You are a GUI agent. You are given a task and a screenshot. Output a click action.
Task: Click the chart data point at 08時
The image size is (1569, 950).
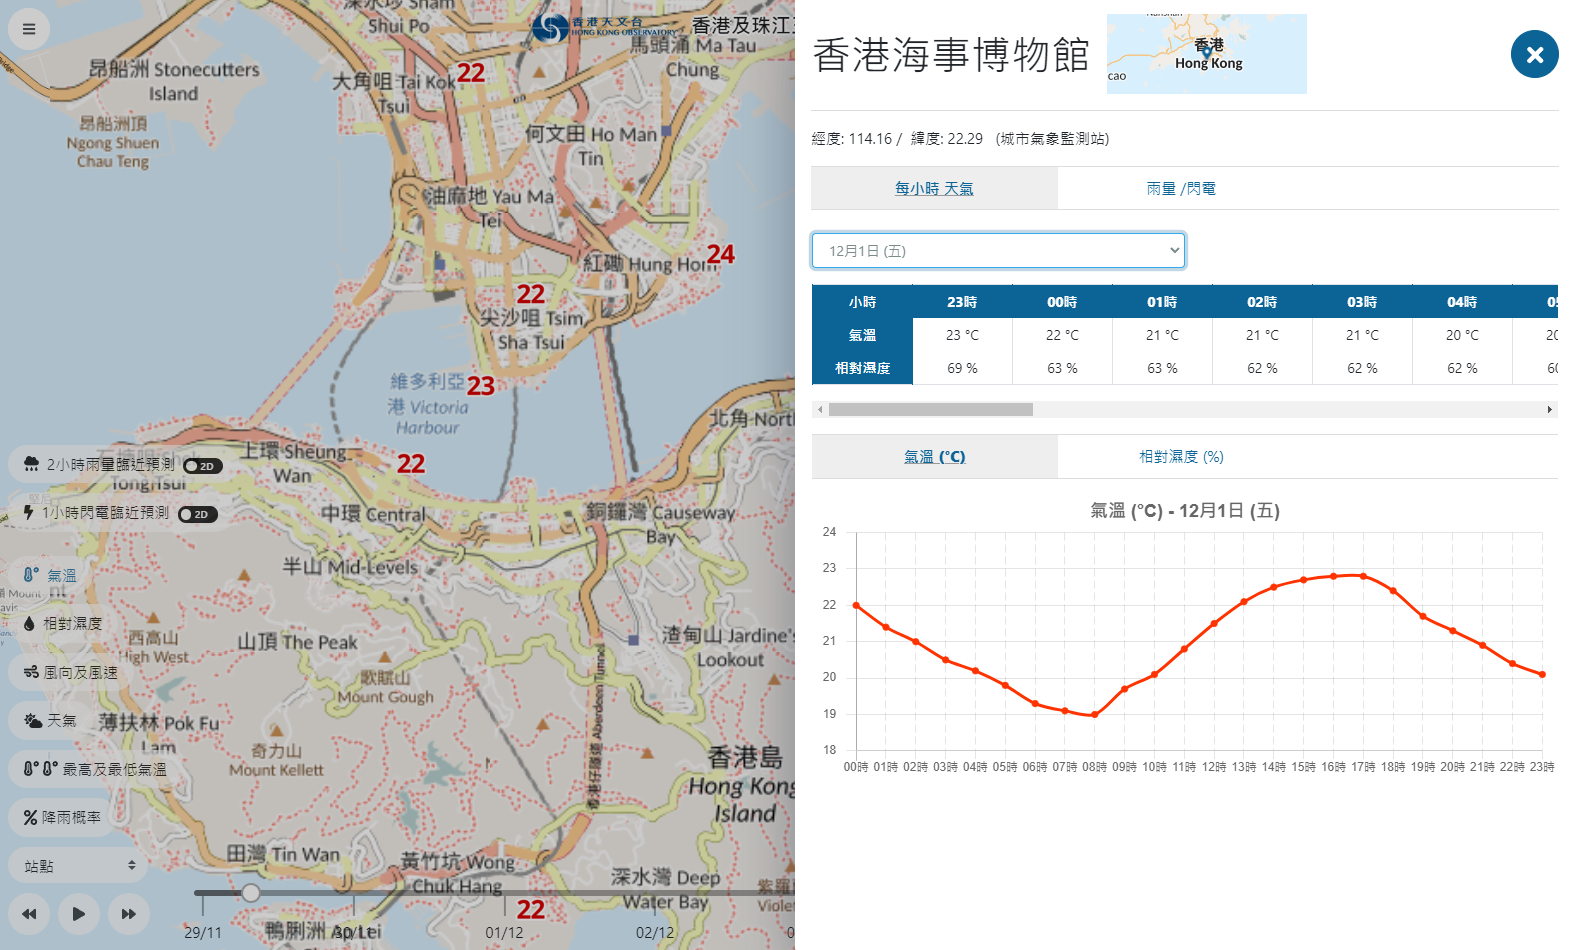[1095, 714]
